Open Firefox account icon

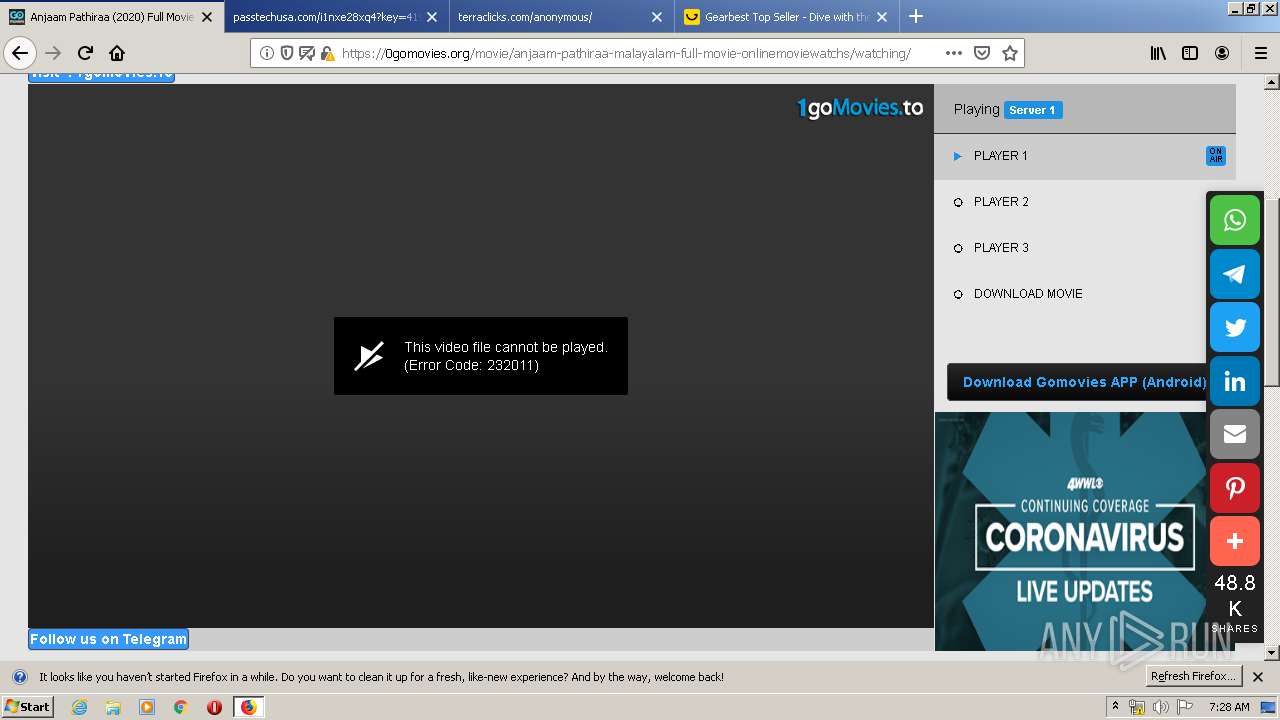click(1222, 53)
